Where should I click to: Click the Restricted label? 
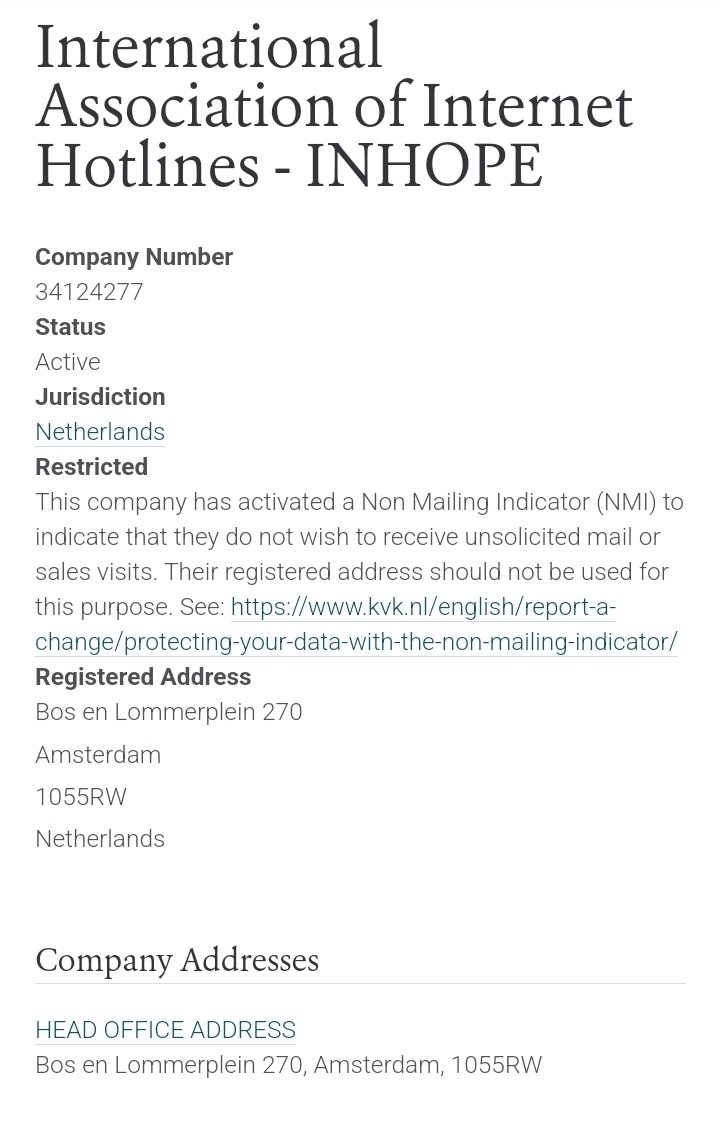[x=91, y=467]
